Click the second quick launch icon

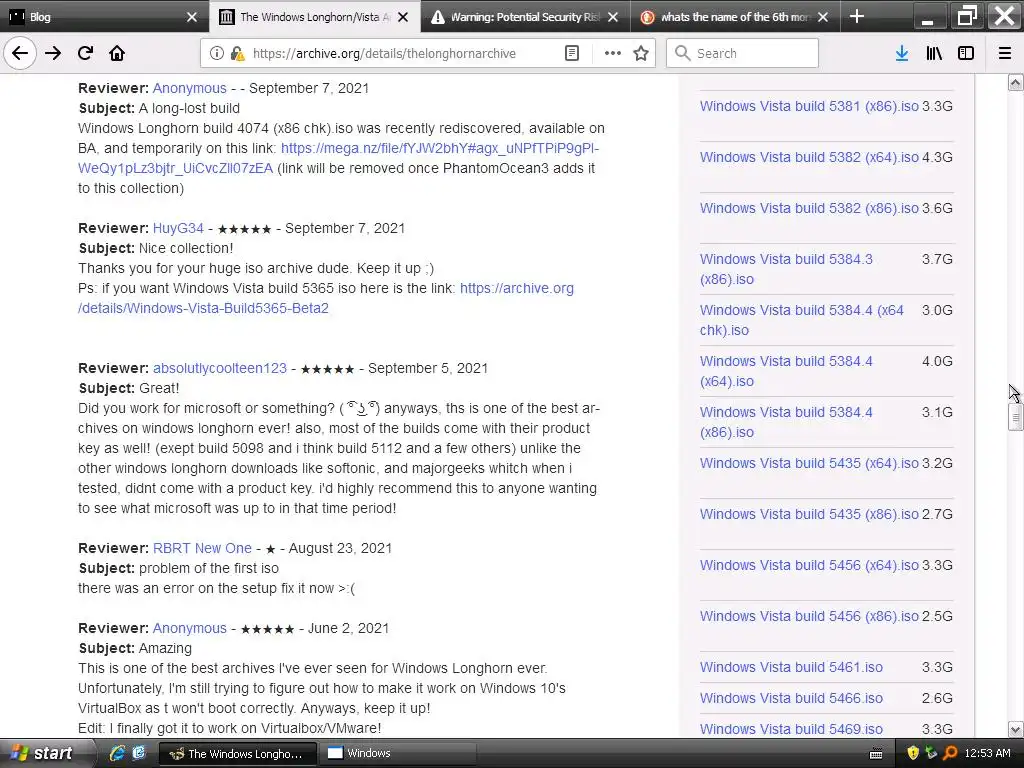(138, 753)
